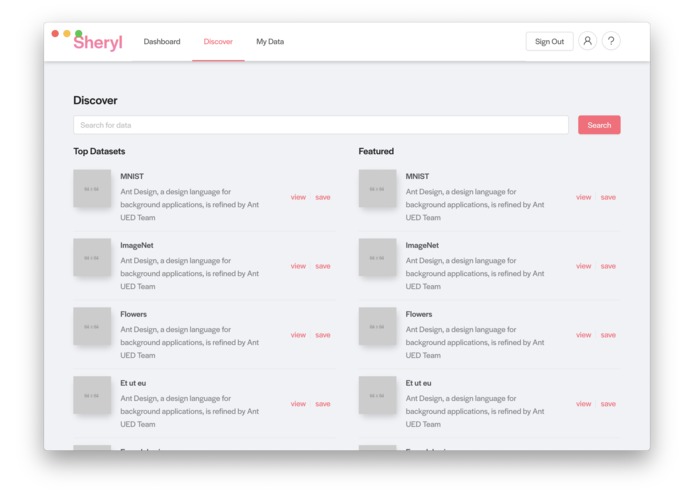Click Et ut eu thumbnail in Top Datasets
This screenshot has height=494, width=695.
click(x=92, y=395)
